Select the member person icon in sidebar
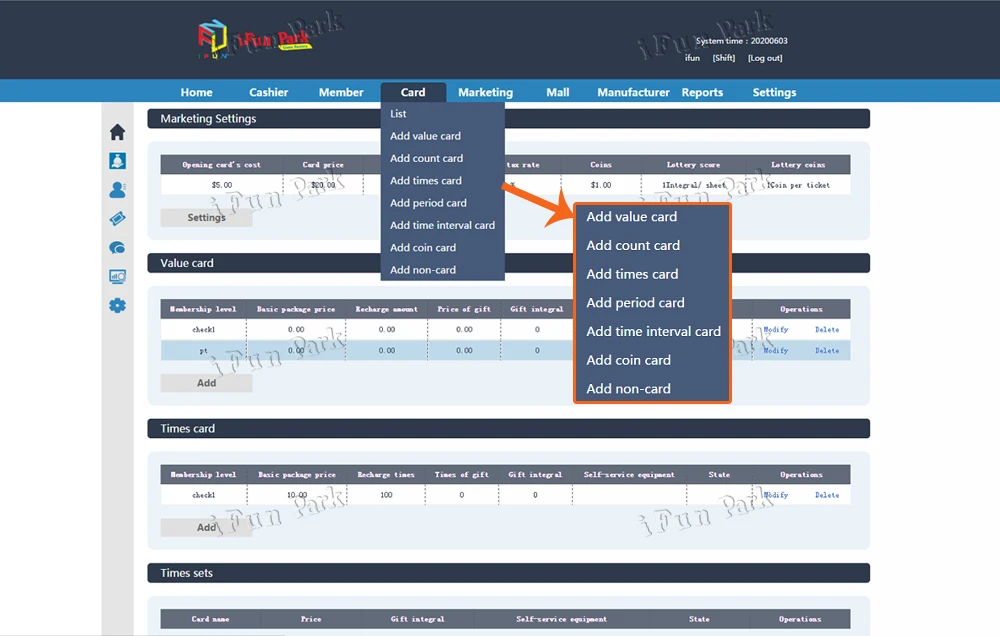Viewport: 1000px width, 636px height. (117, 190)
